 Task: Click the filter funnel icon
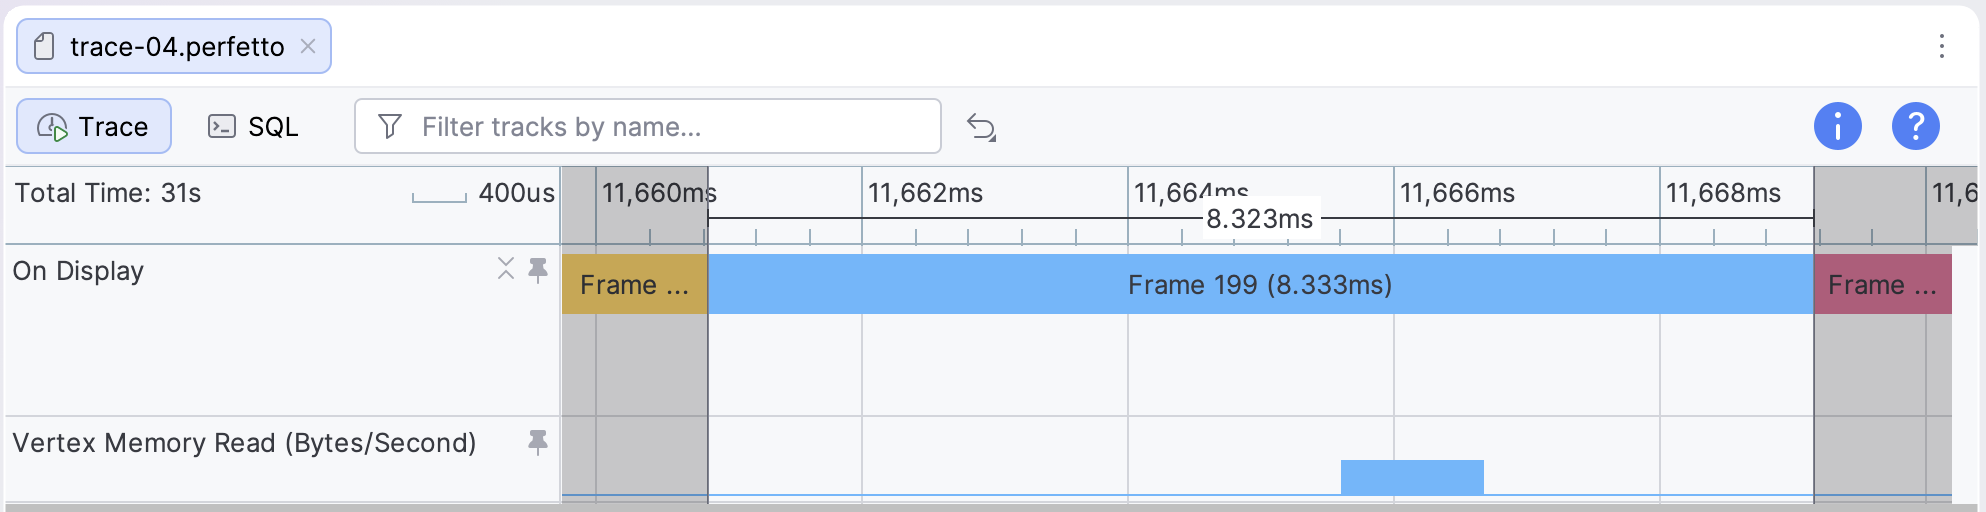coord(390,126)
